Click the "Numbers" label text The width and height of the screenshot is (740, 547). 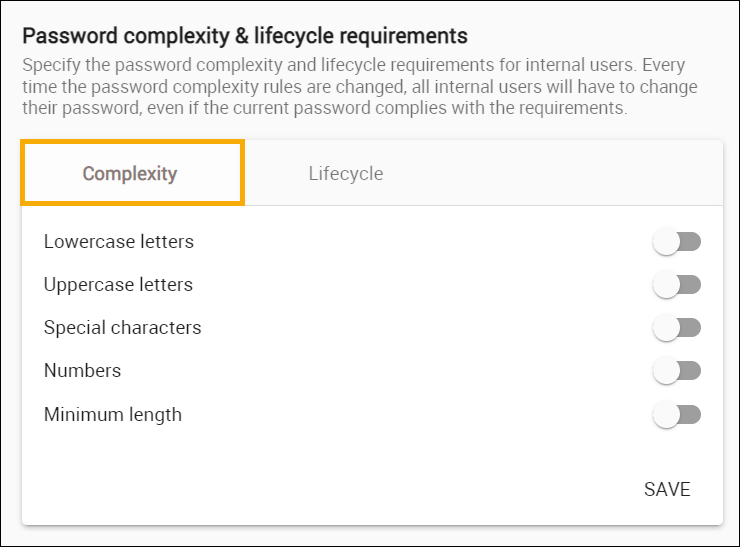click(82, 371)
